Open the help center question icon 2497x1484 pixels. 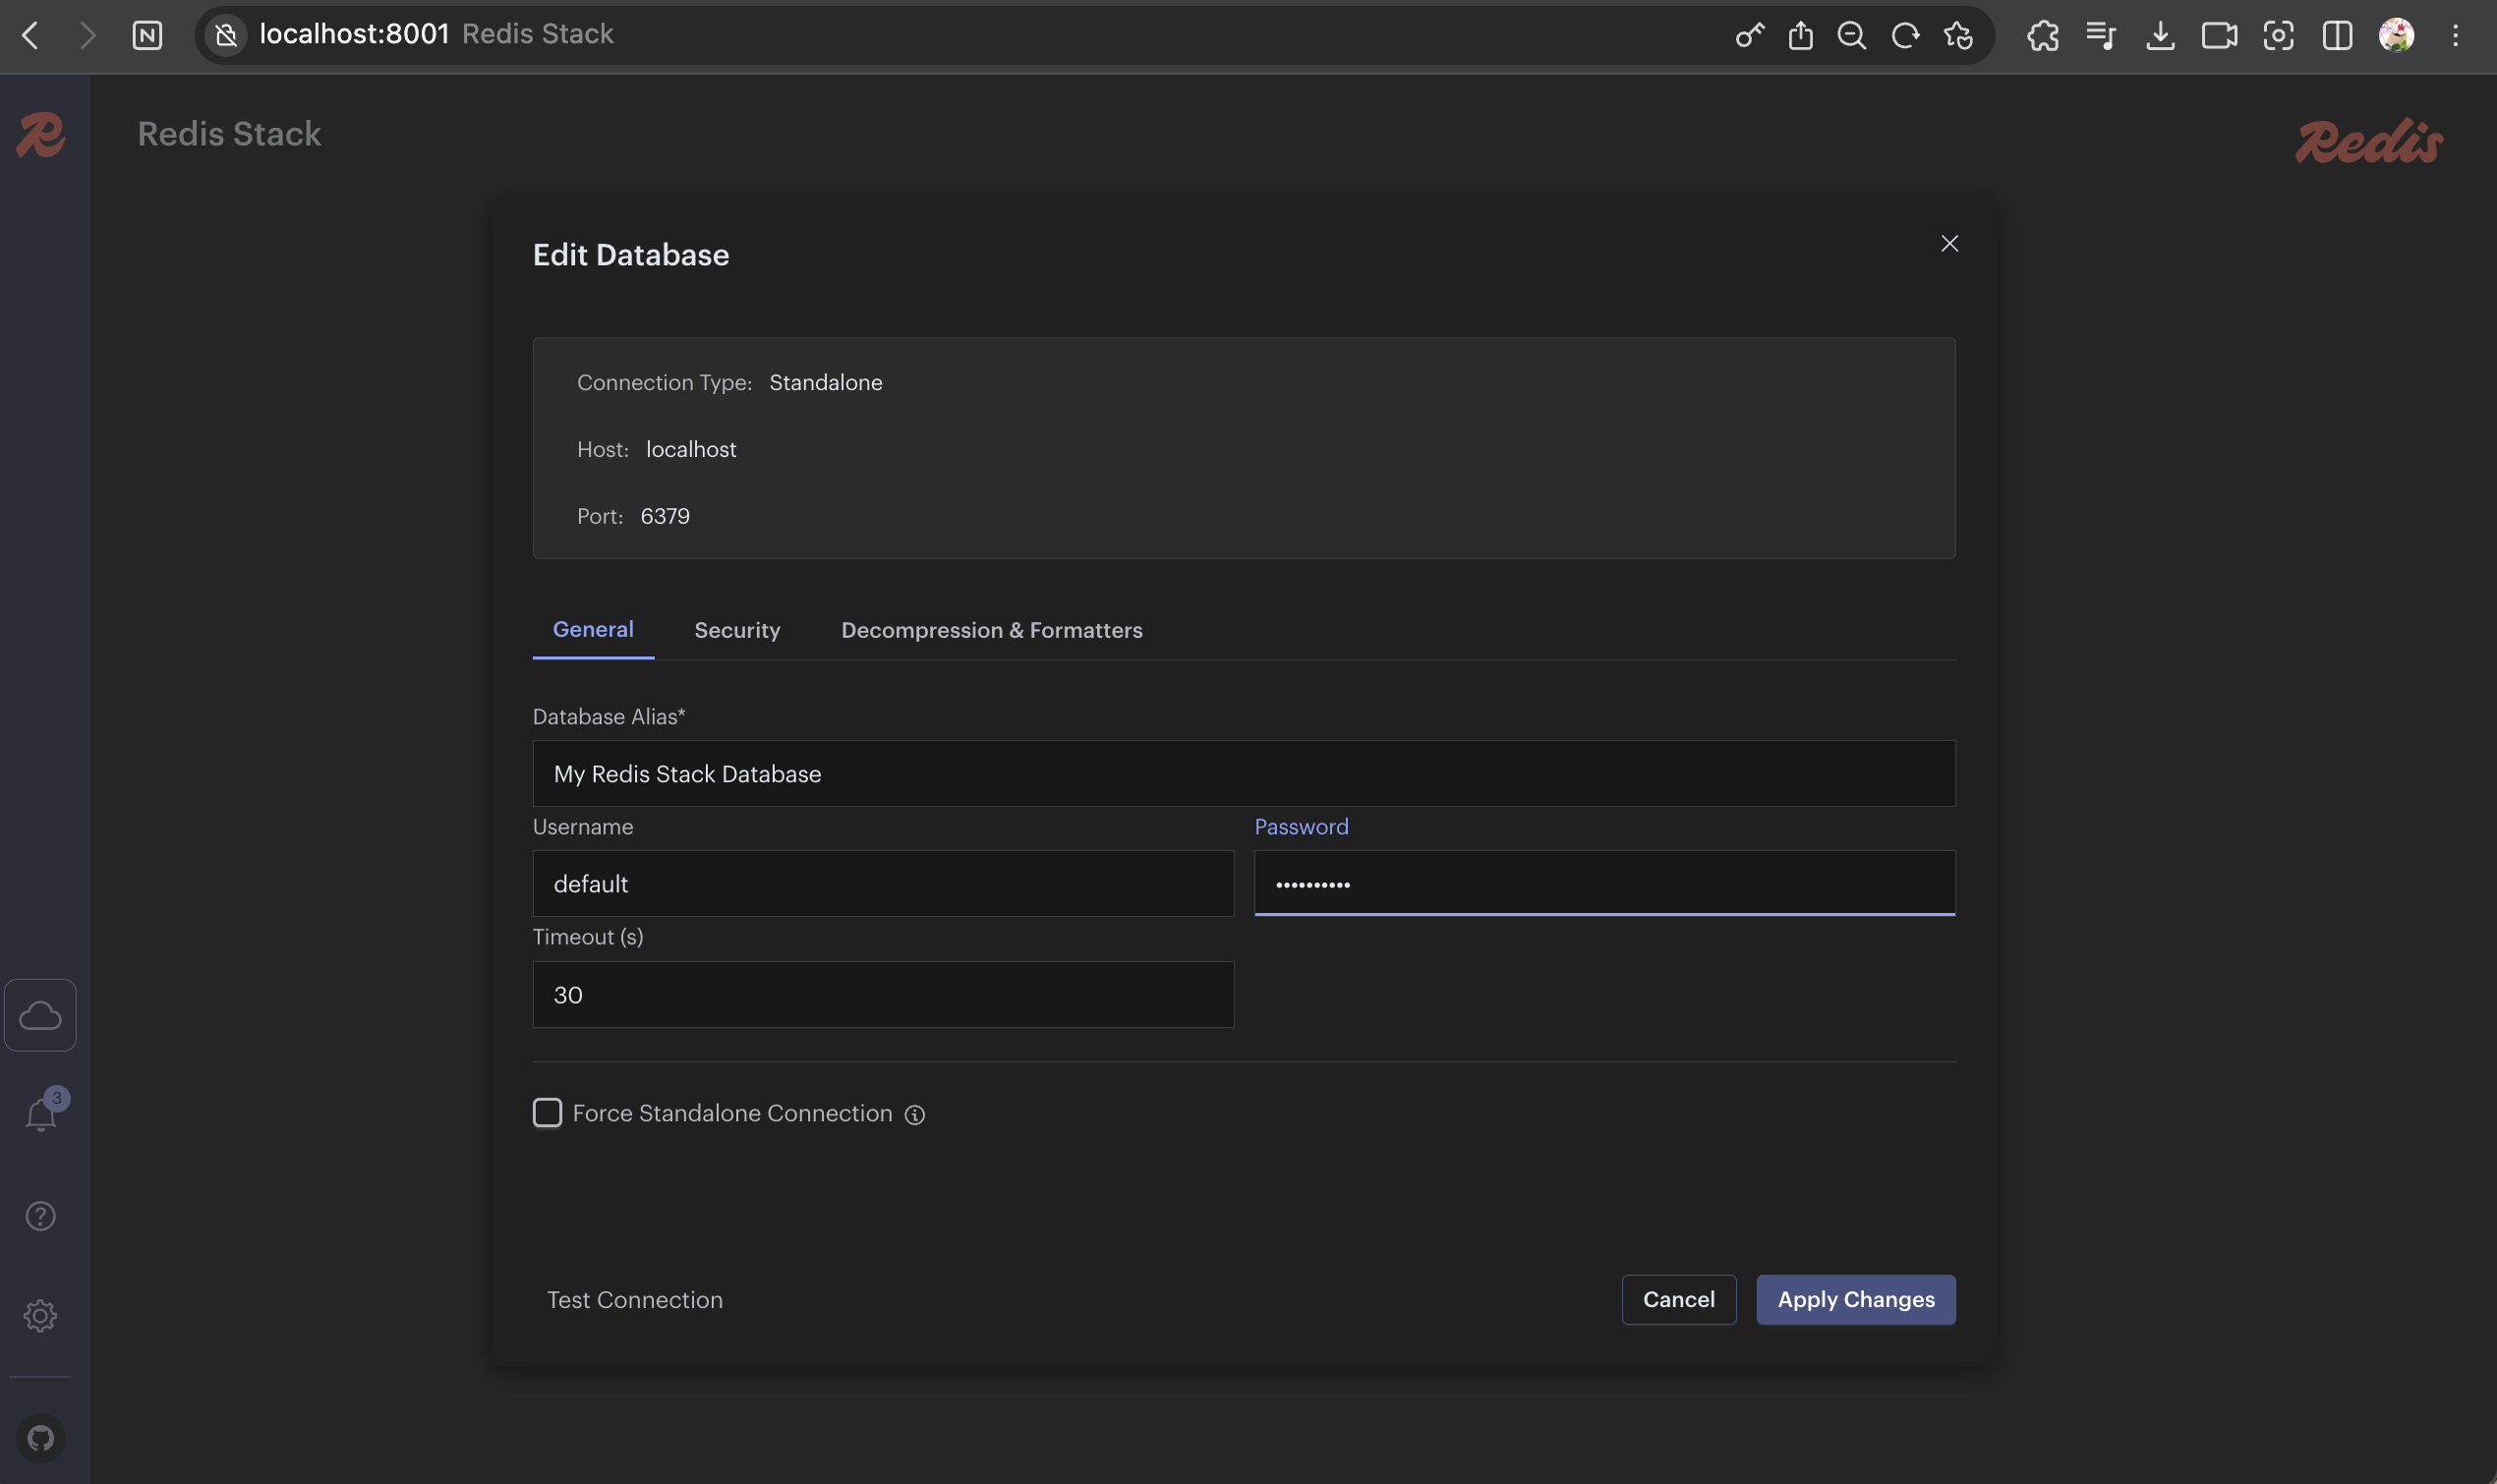coord(40,1216)
